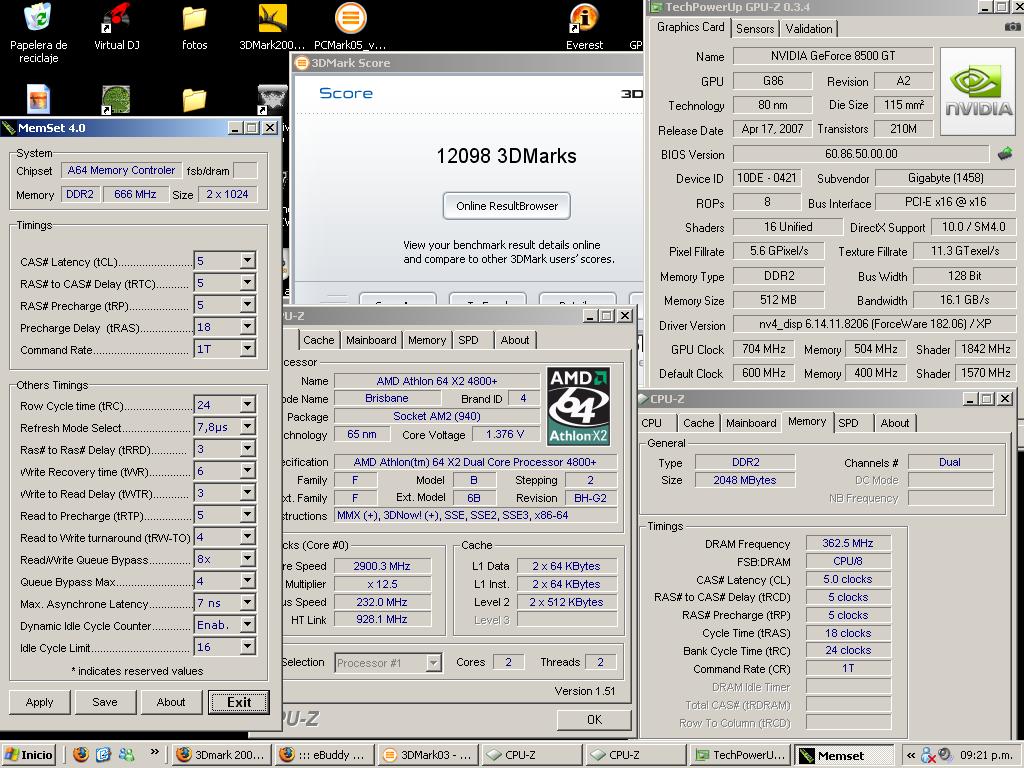Open the Row Cycle time (tRC) dropdown
Image resolution: width=1024 pixels, height=768 pixels.
pos(248,405)
